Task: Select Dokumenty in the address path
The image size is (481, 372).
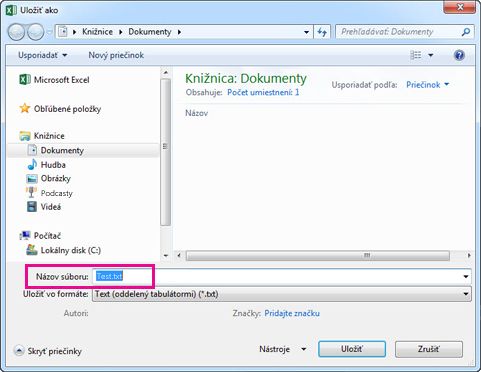Action: [x=150, y=32]
